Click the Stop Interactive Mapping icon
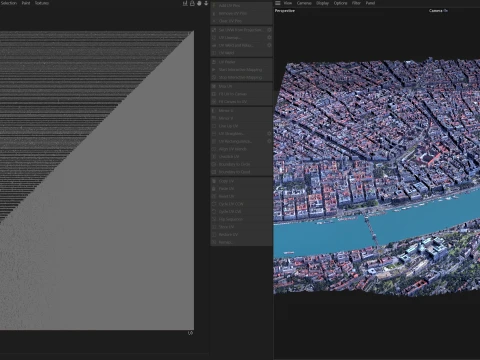The width and height of the screenshot is (480, 360). pyautogui.click(x=214, y=77)
